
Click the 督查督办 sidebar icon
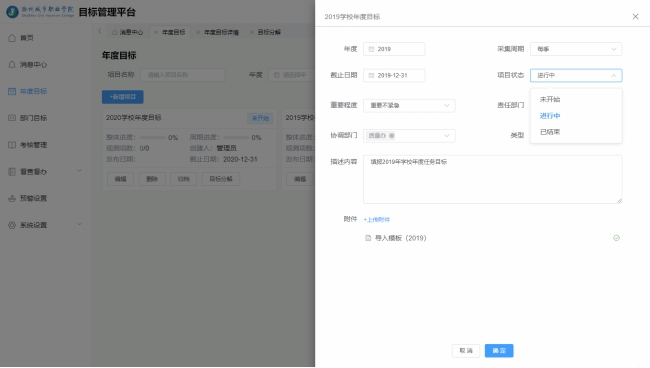[12, 172]
